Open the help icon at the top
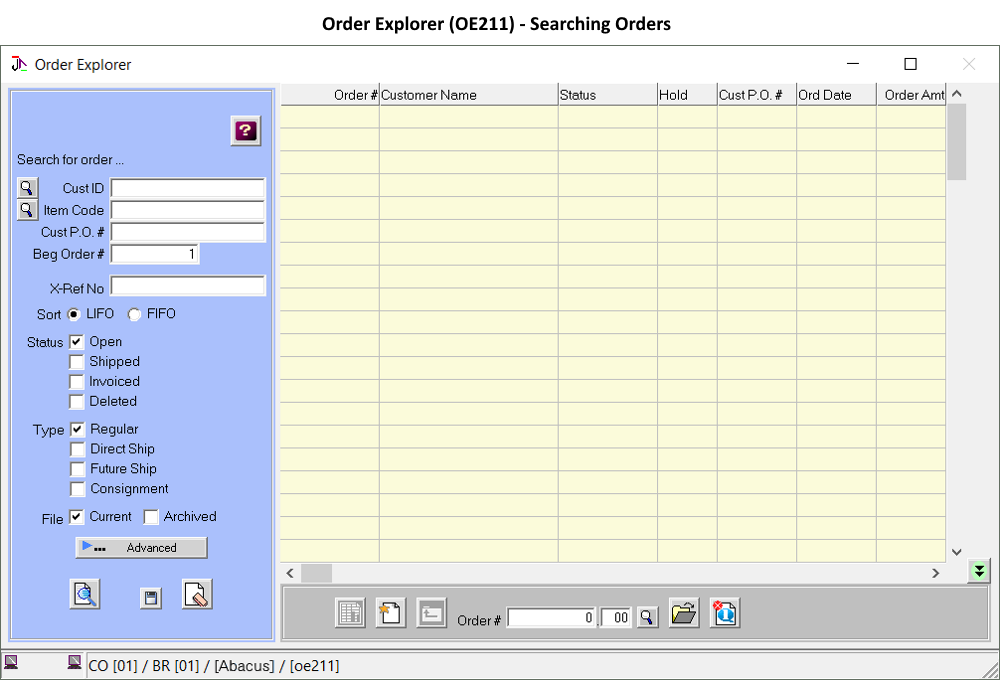 pyautogui.click(x=245, y=130)
